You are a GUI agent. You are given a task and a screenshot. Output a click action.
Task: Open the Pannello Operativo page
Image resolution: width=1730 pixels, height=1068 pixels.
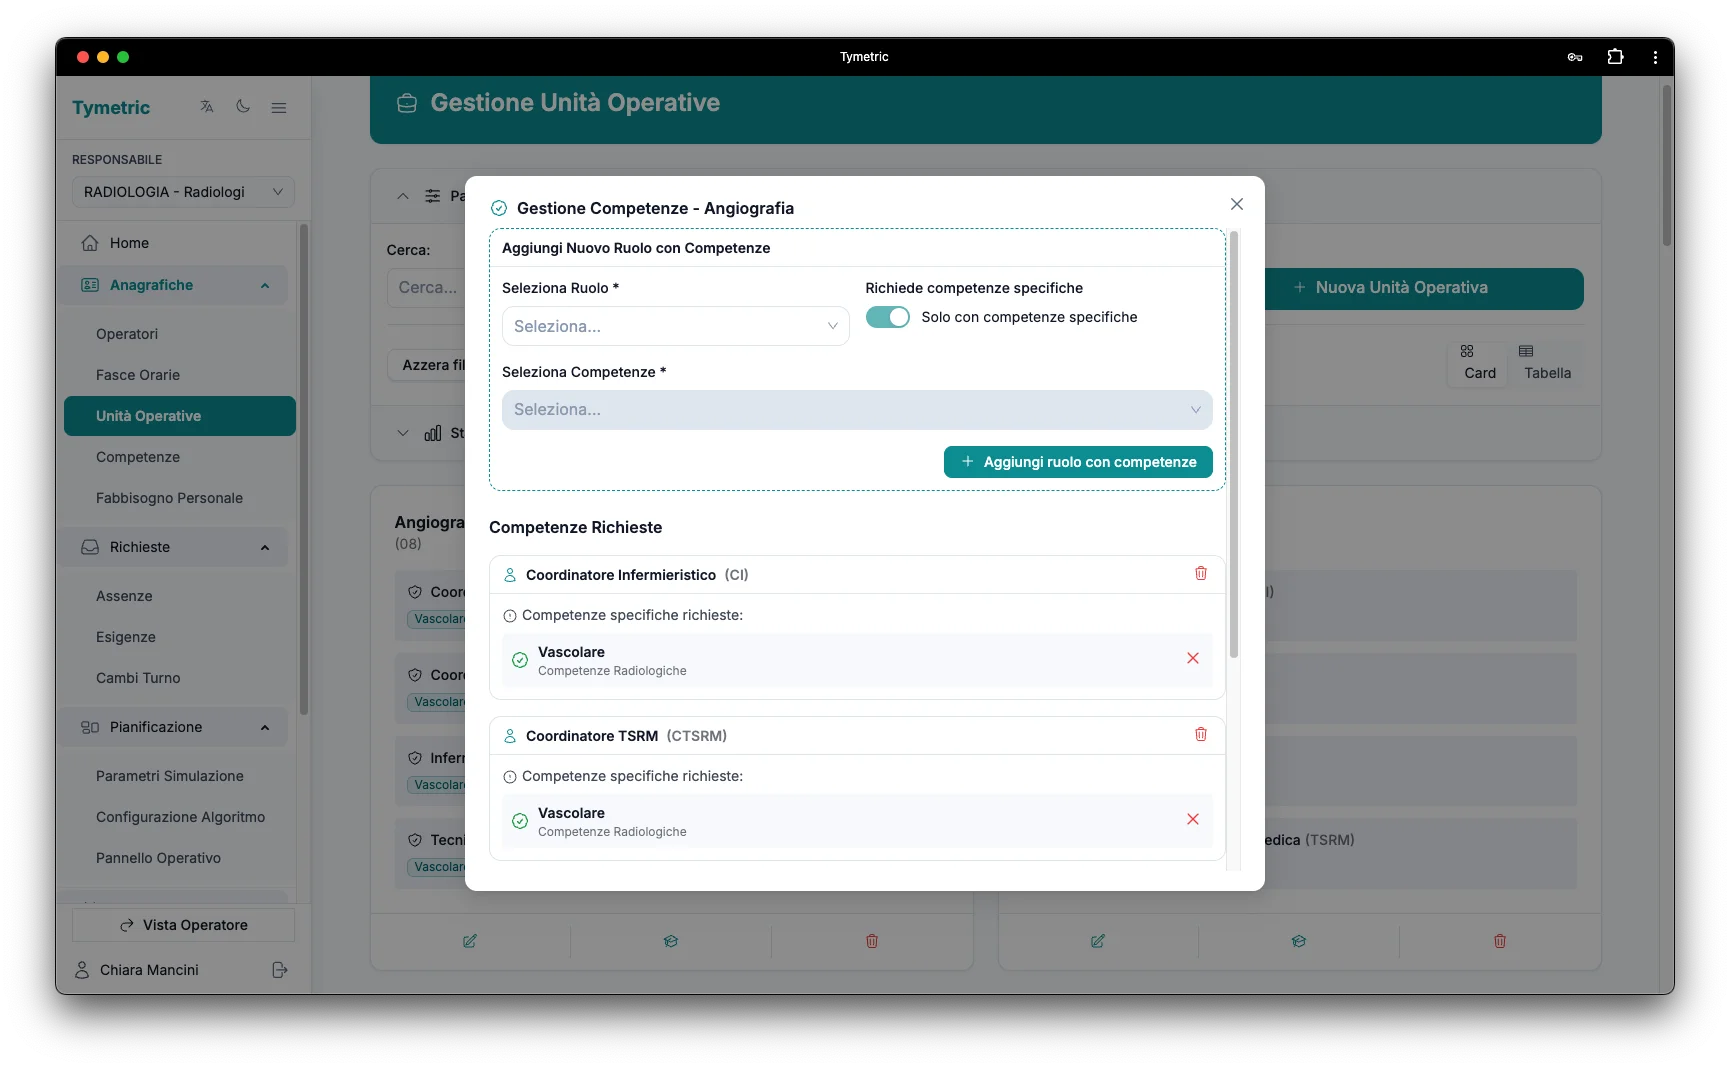[x=158, y=858]
